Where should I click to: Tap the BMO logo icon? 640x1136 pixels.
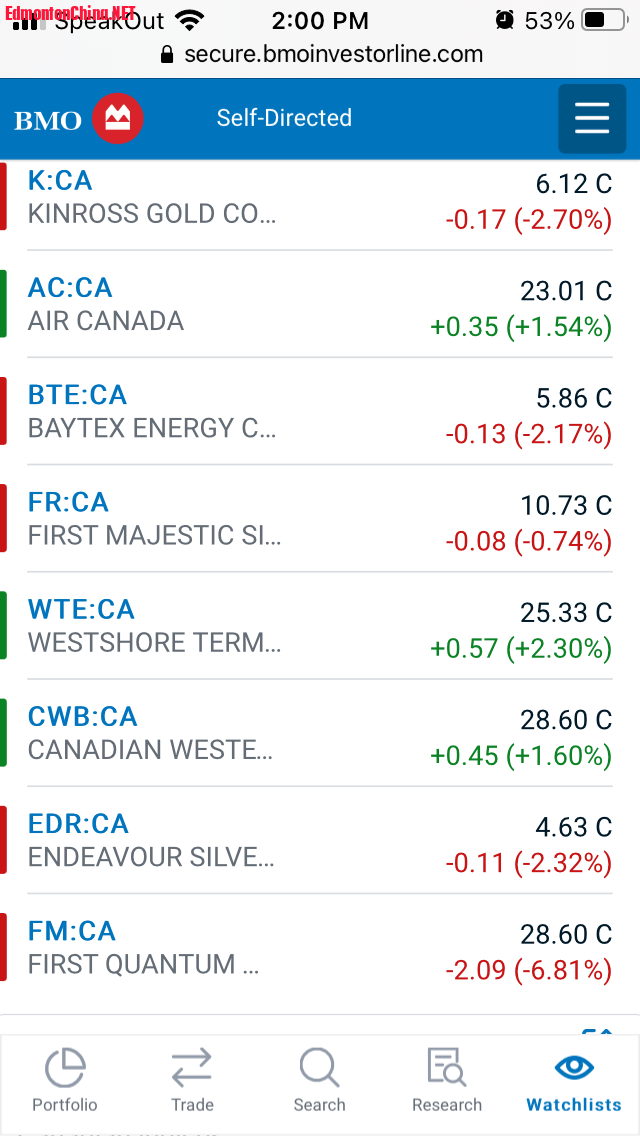coord(118,120)
